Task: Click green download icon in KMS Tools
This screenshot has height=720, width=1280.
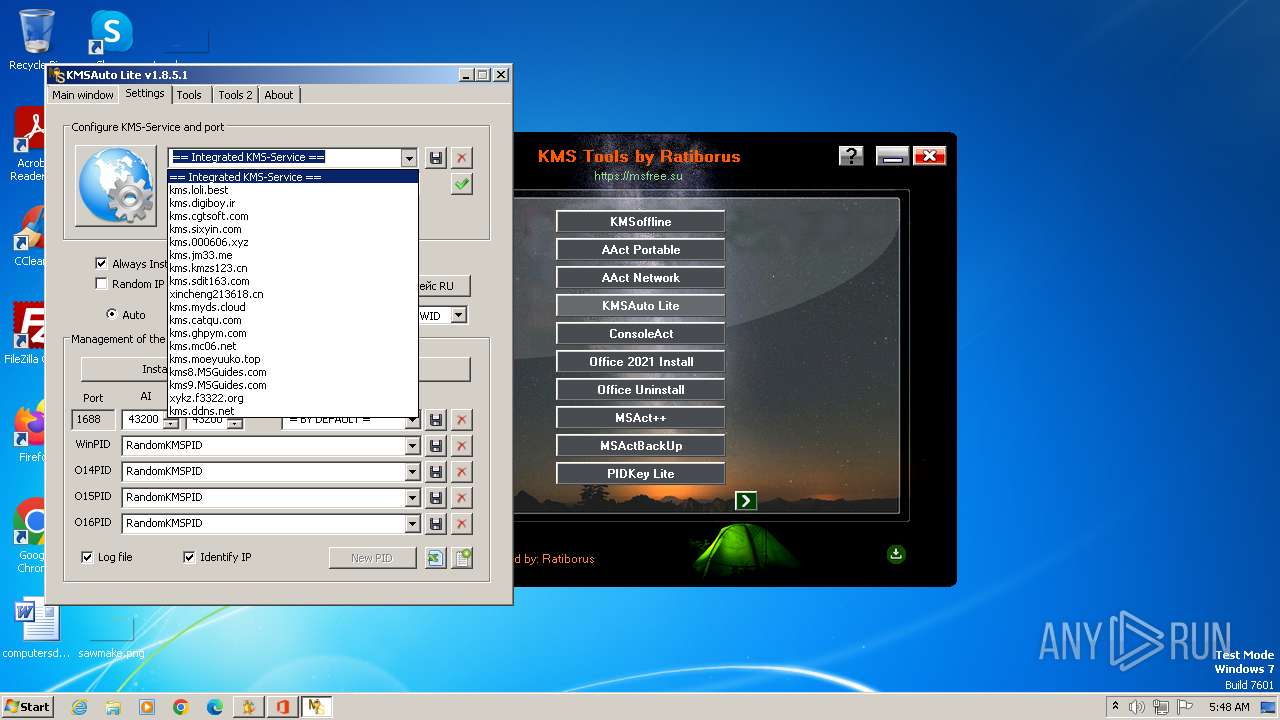Action: click(x=896, y=554)
